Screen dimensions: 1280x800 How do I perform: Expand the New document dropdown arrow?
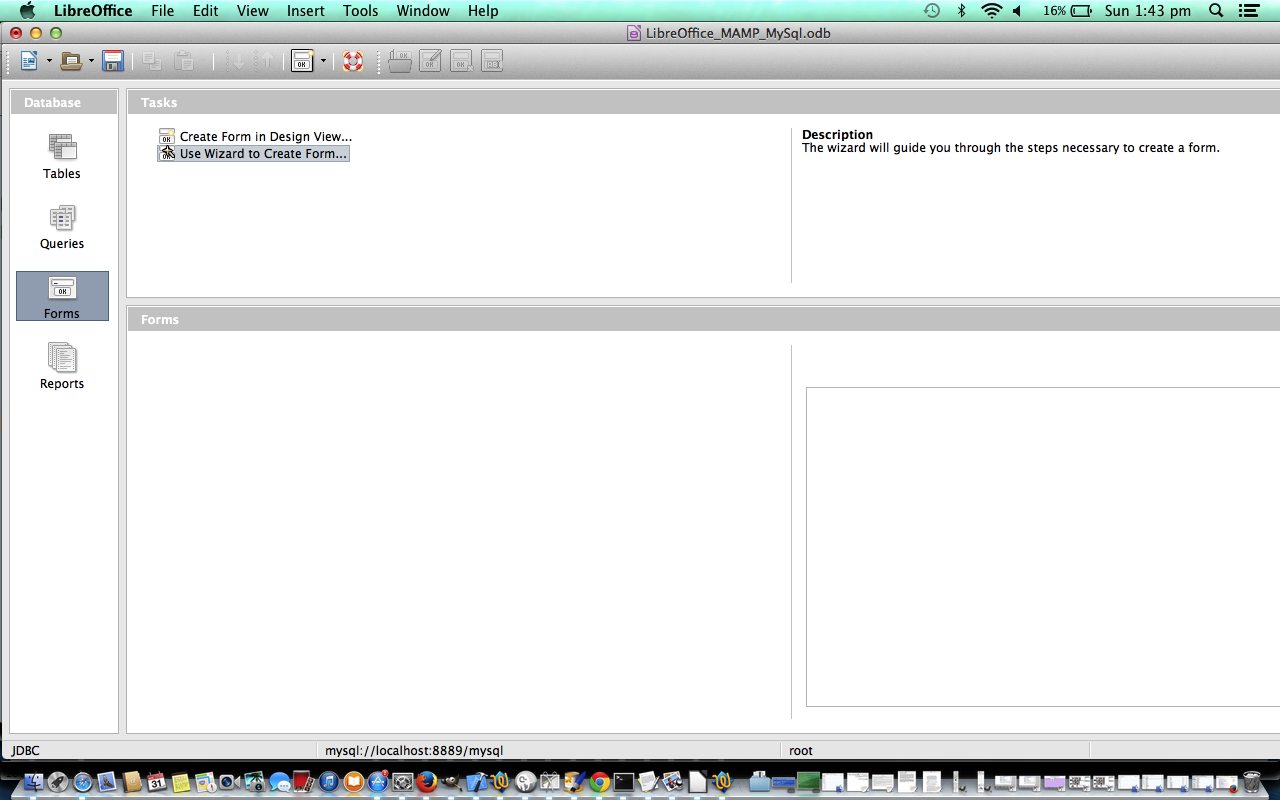(x=49, y=62)
